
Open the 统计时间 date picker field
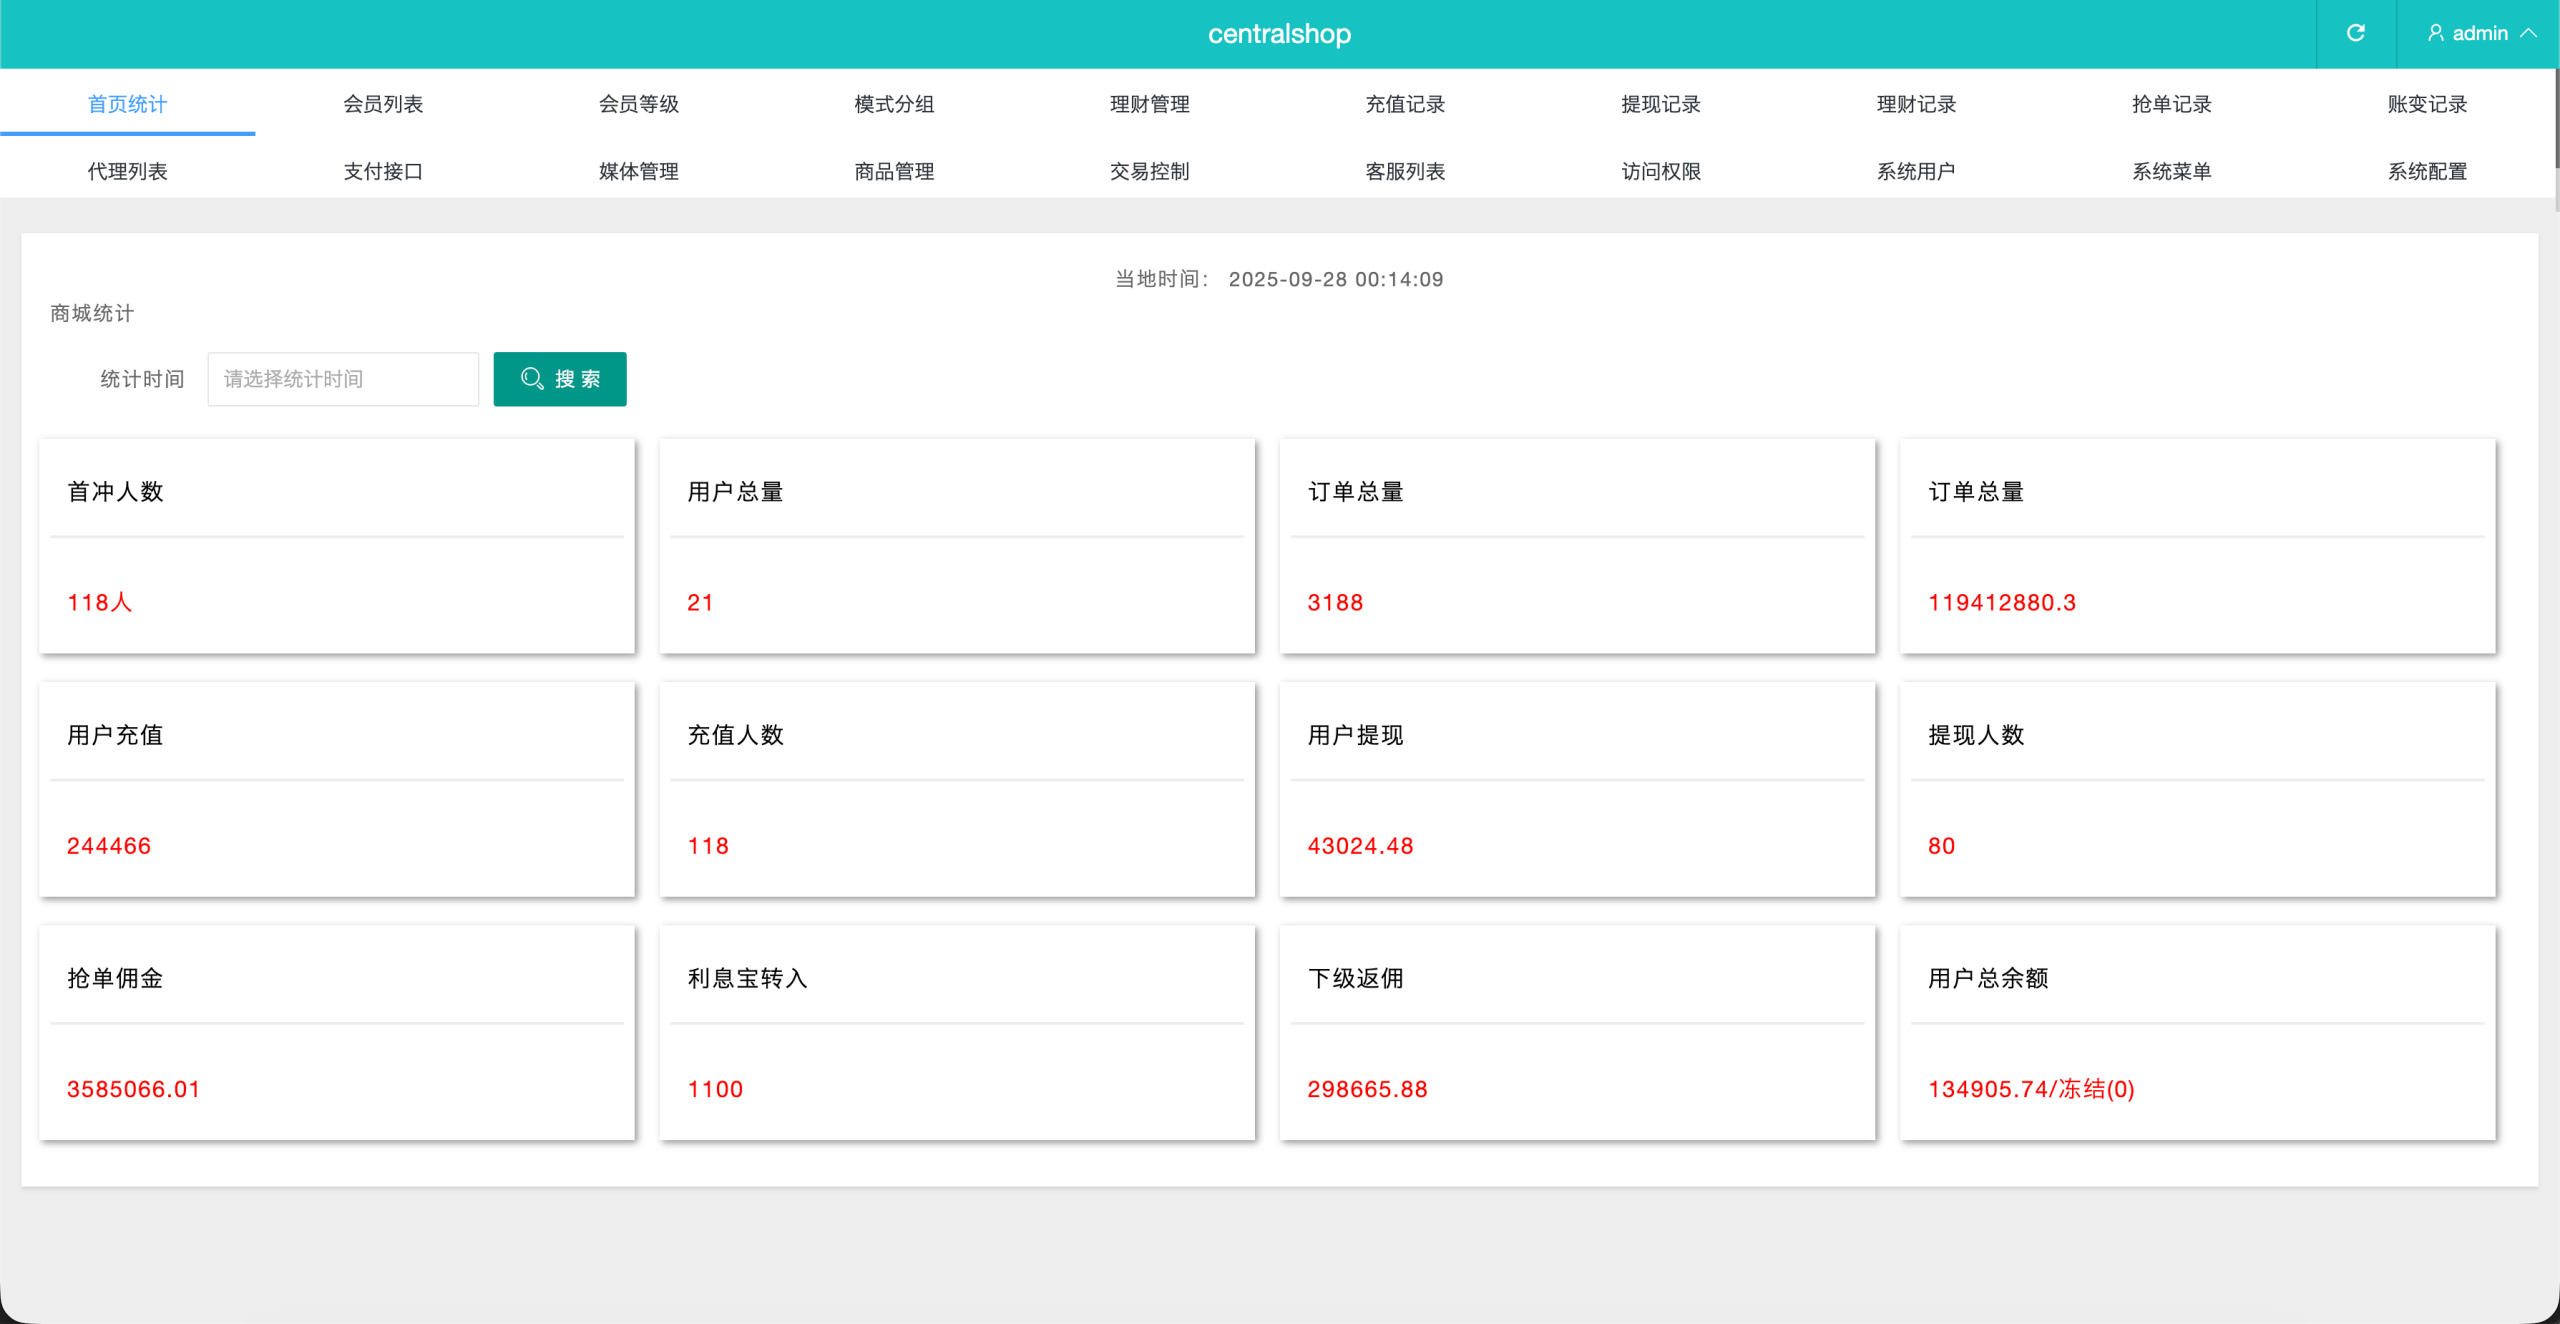[342, 379]
